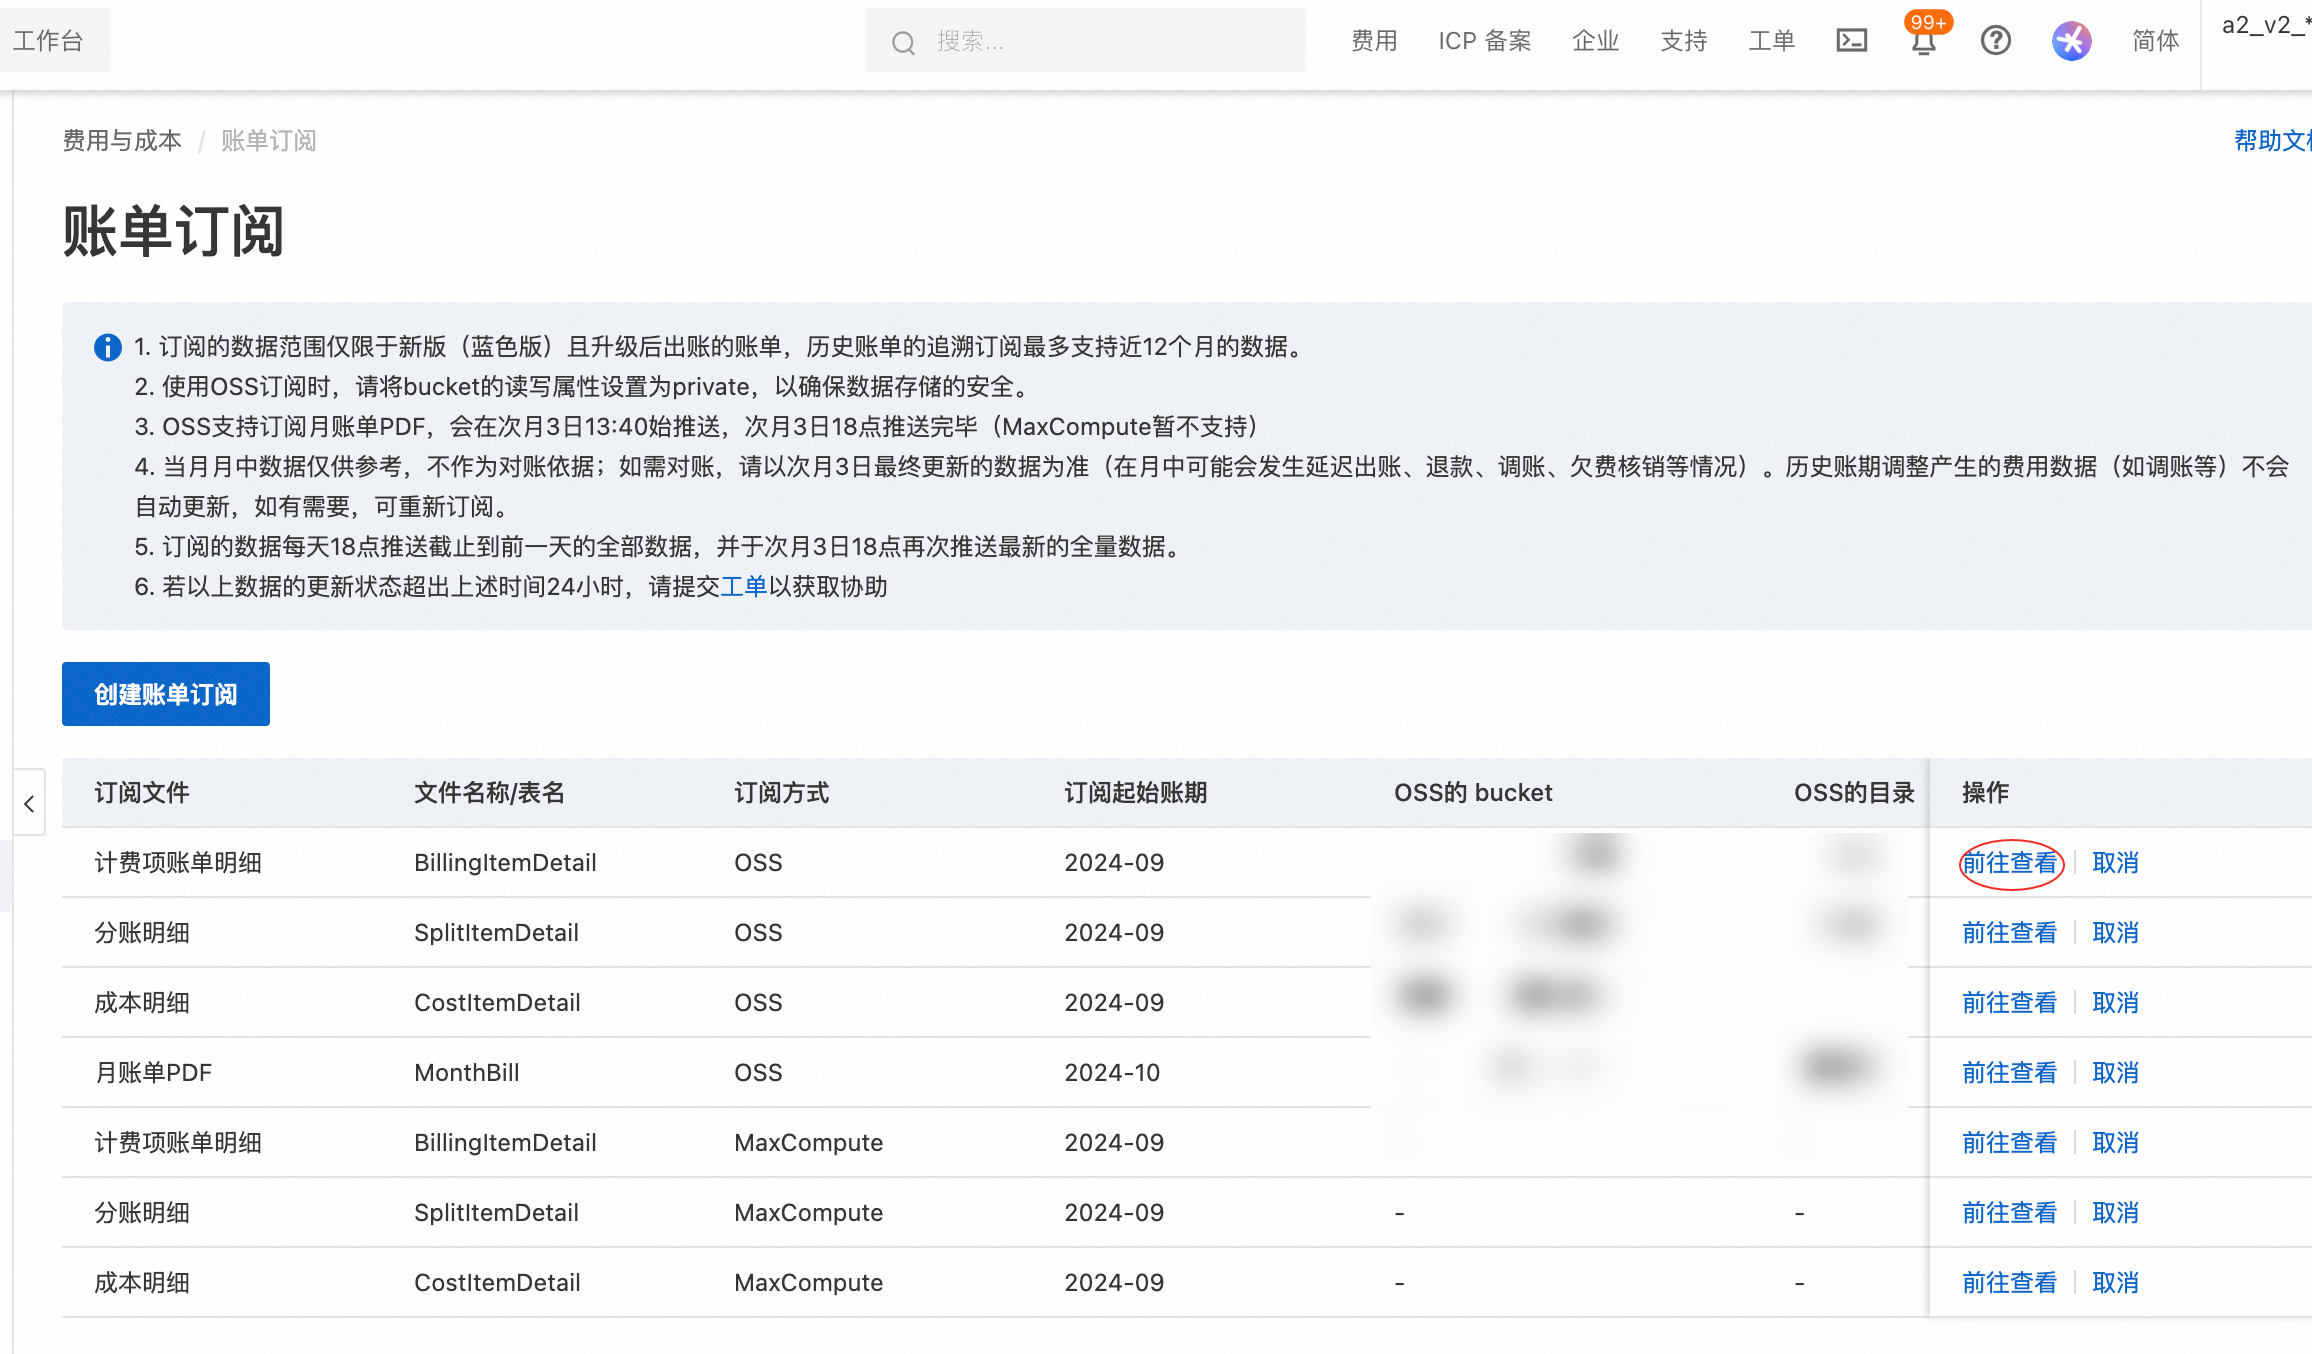This screenshot has width=2312, height=1354.
Task: Click 取消 for the OSS BillingItemDetail row
Action: tap(2115, 863)
